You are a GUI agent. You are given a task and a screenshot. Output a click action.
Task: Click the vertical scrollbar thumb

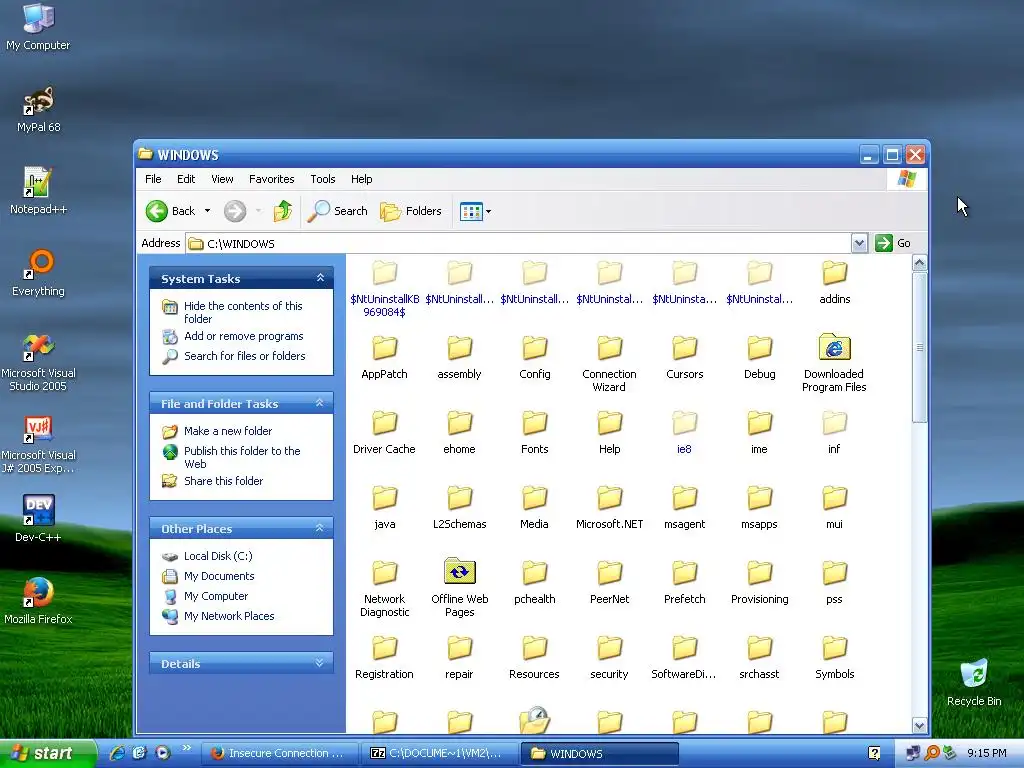(x=920, y=347)
